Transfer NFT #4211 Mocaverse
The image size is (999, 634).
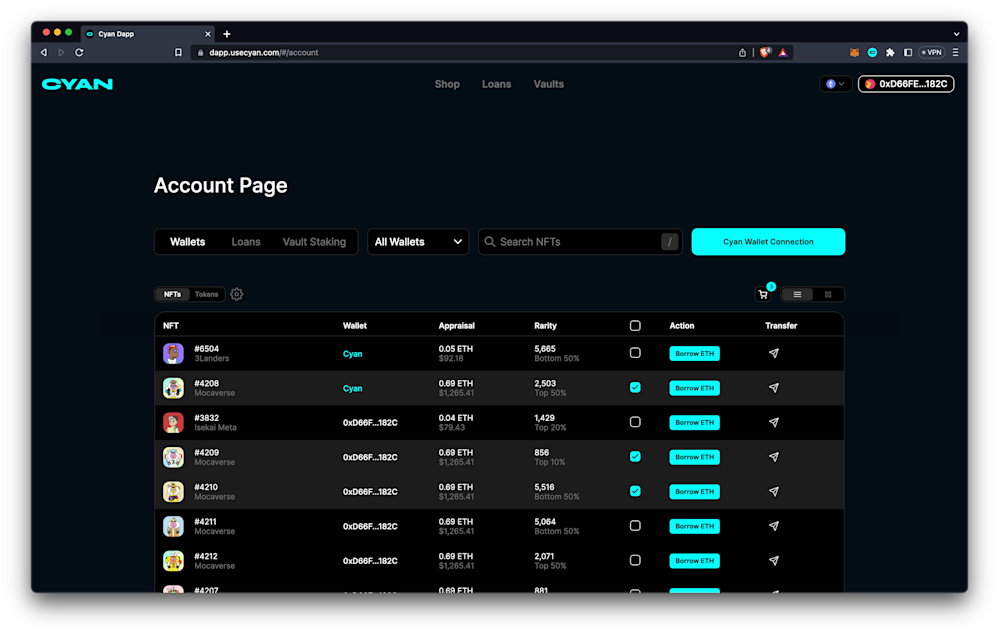click(773, 526)
